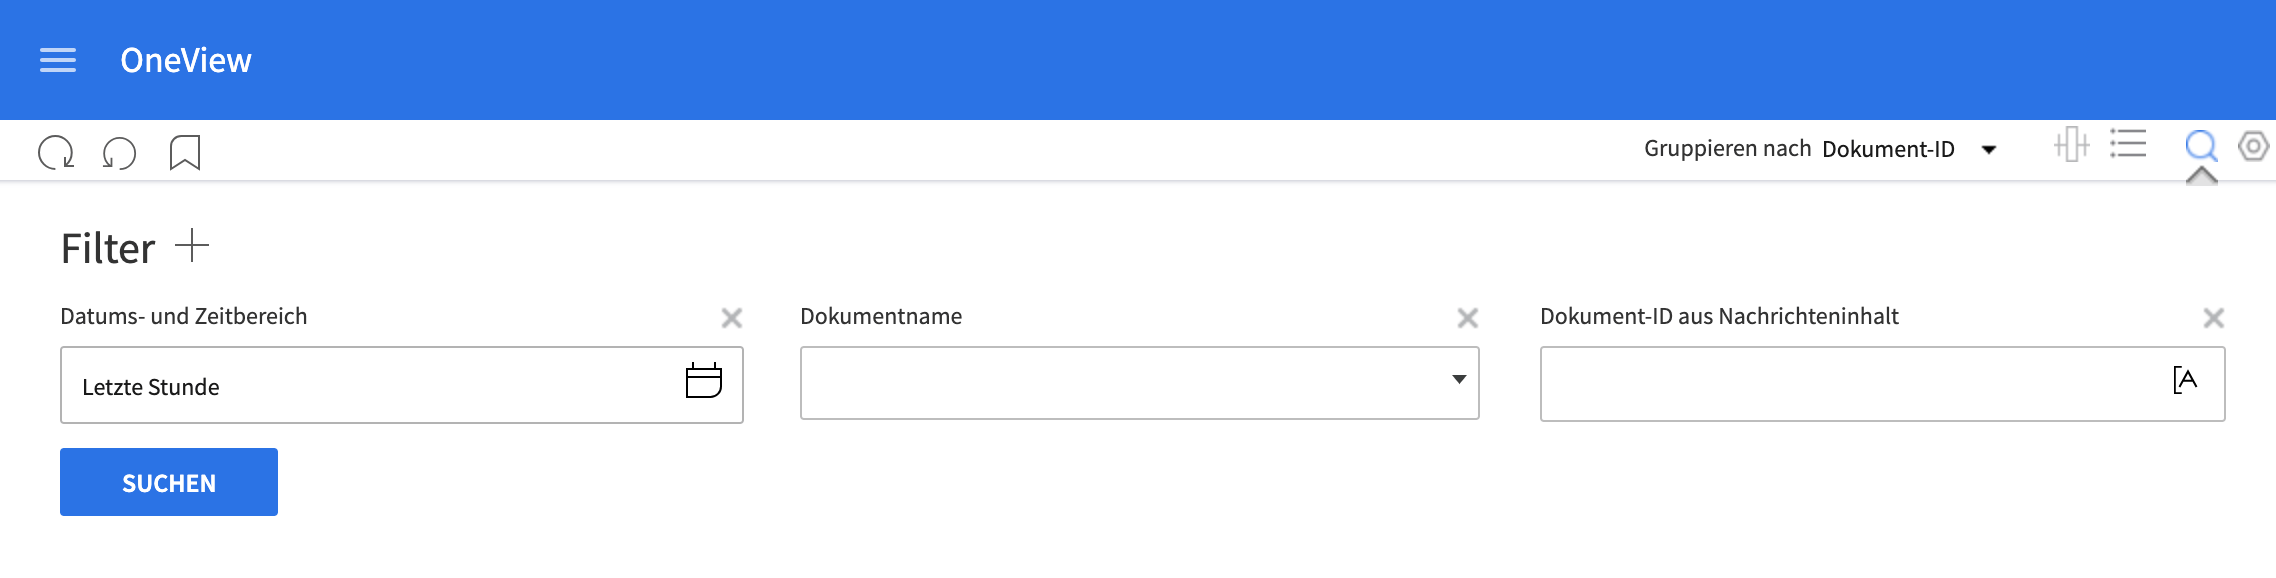Open the Gruppieren nach Dokument-ID dropdown
2276x578 pixels.
pos(1988,150)
